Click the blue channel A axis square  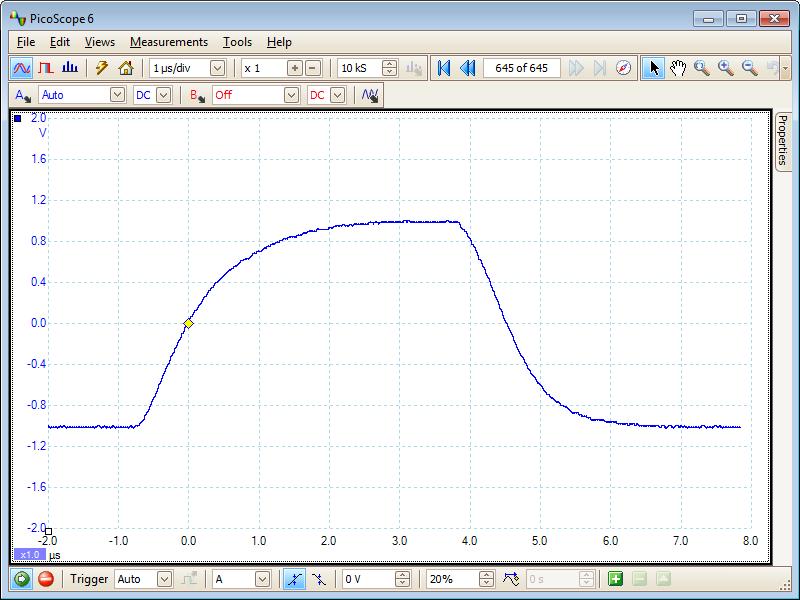coord(18,118)
